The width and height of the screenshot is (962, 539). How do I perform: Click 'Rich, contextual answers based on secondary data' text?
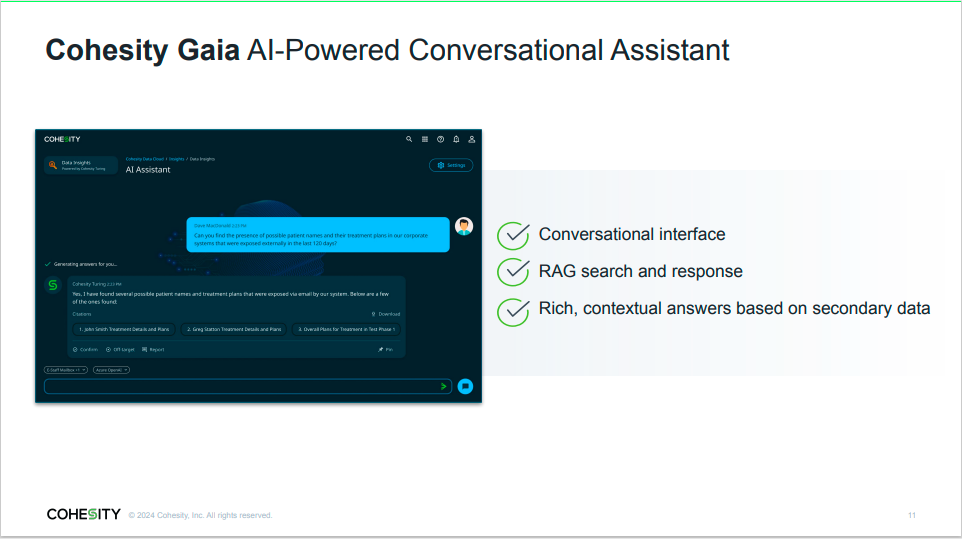[x=734, y=308]
